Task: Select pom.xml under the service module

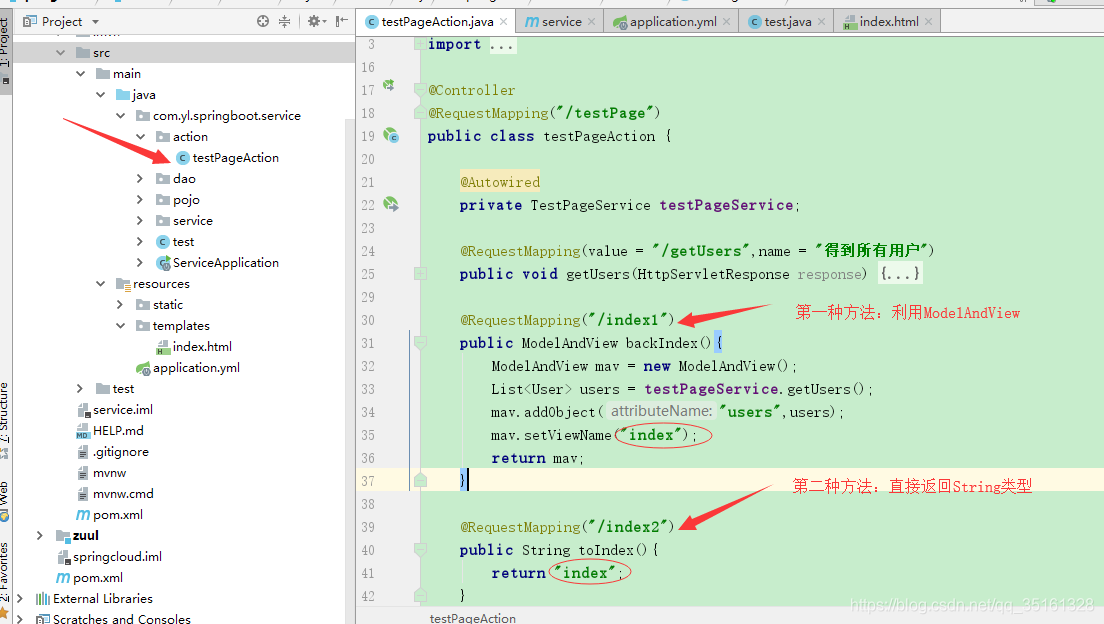Action: (x=117, y=515)
